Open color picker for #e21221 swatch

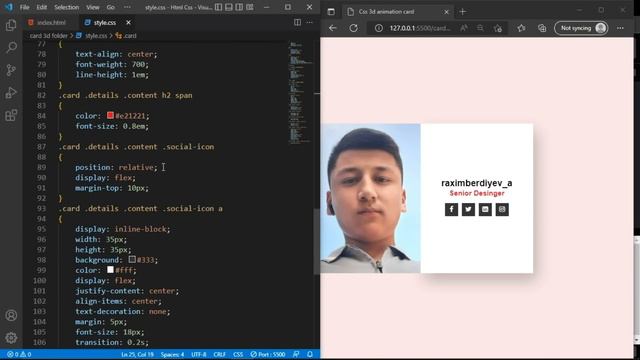click(110, 116)
